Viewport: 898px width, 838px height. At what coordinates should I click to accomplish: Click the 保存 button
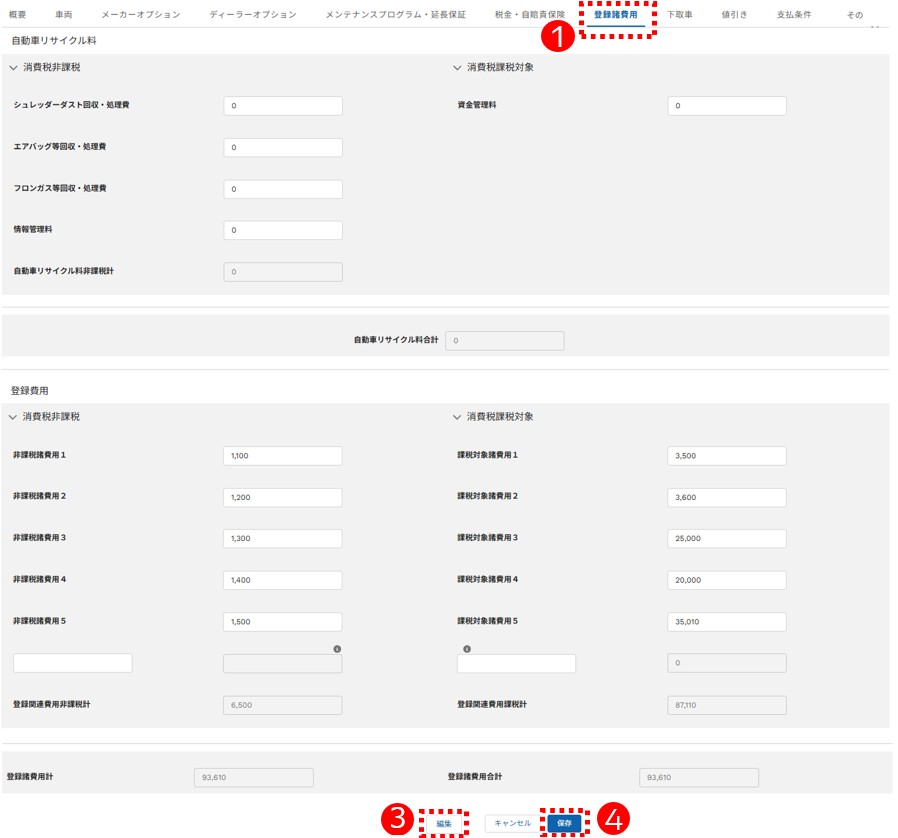click(565, 823)
